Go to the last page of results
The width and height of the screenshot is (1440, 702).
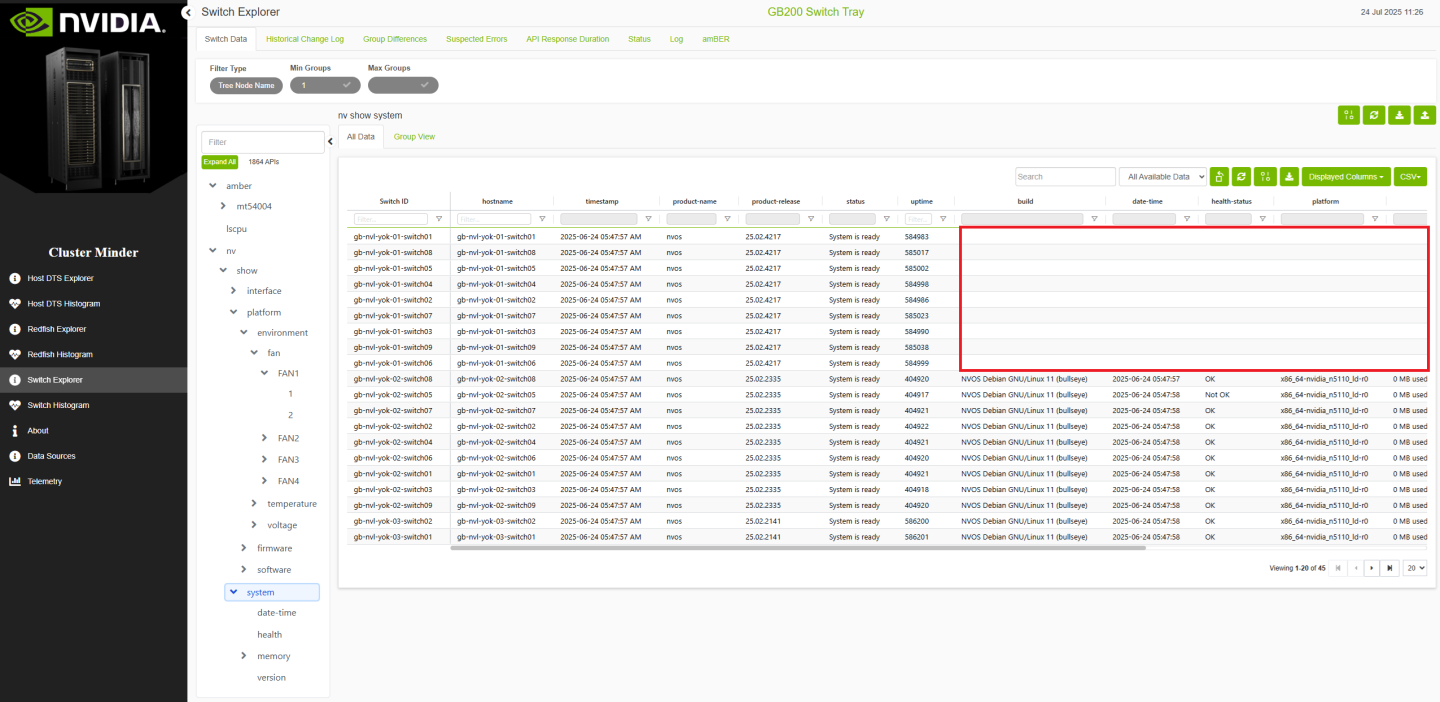(1389, 568)
